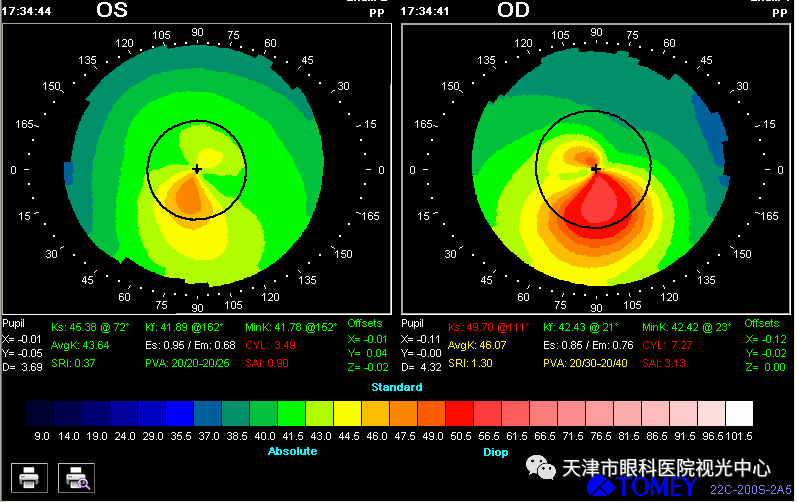Click OD value AvgK: 46.07
Viewport: 797px width, 503px height.
tap(477, 345)
